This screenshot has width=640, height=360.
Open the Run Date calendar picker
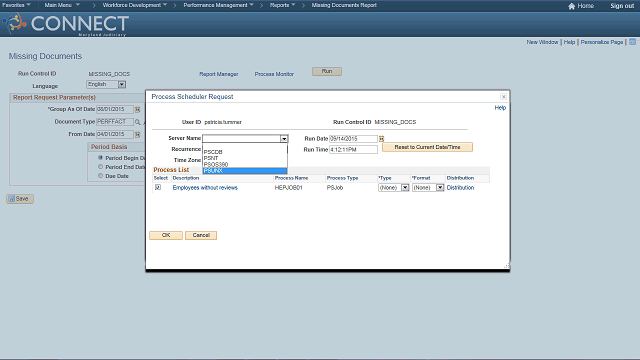click(382, 139)
